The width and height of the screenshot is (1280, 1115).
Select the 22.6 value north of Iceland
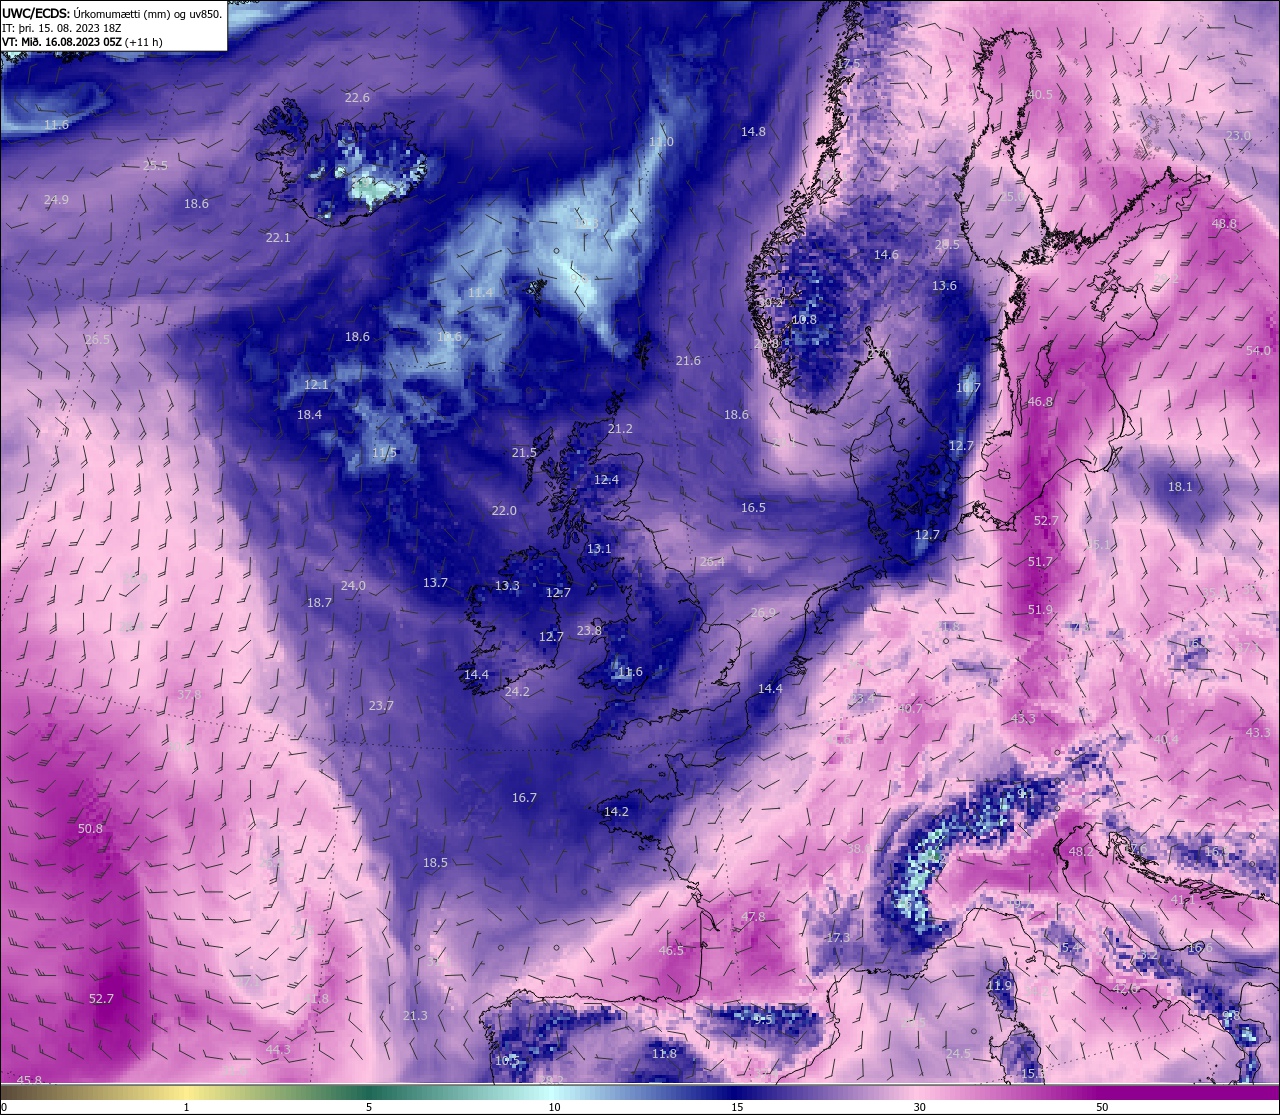pos(357,98)
